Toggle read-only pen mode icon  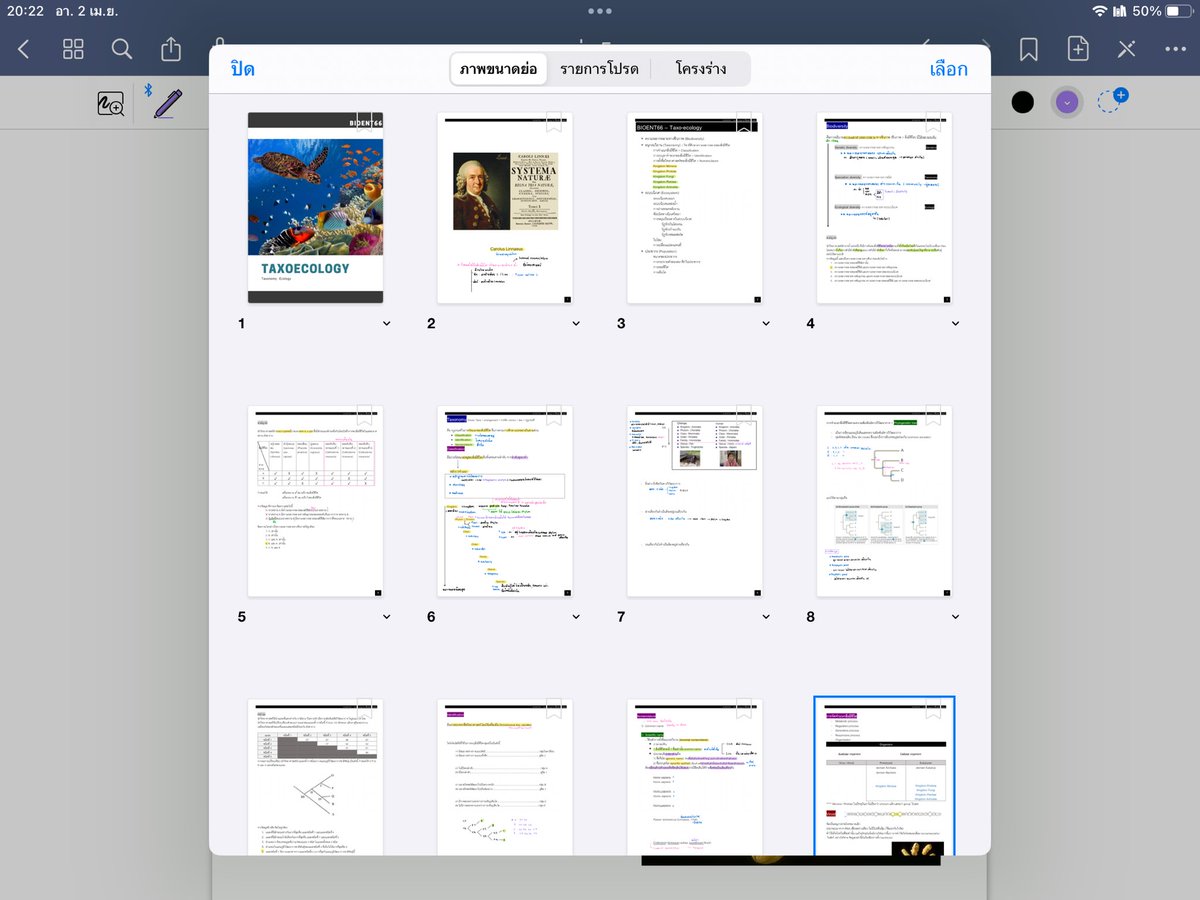click(x=1127, y=49)
